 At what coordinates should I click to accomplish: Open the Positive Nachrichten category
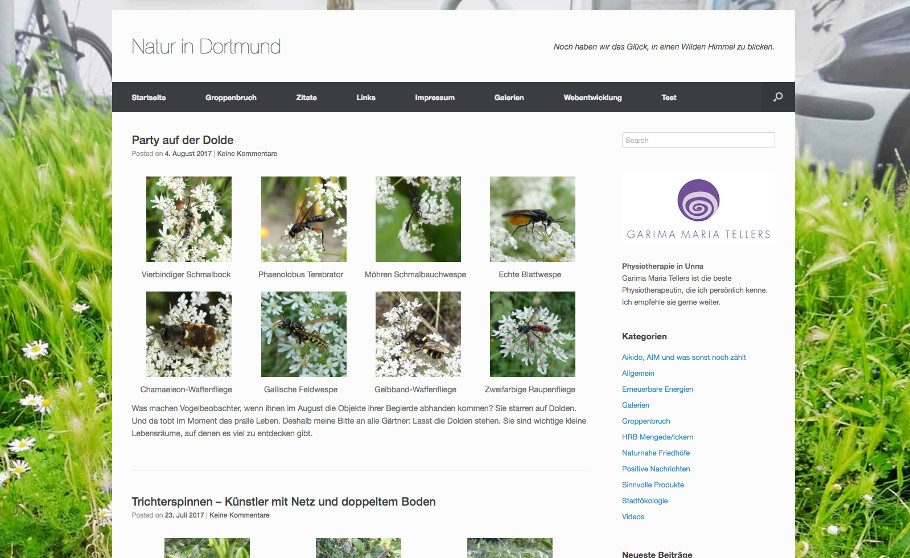coord(656,469)
